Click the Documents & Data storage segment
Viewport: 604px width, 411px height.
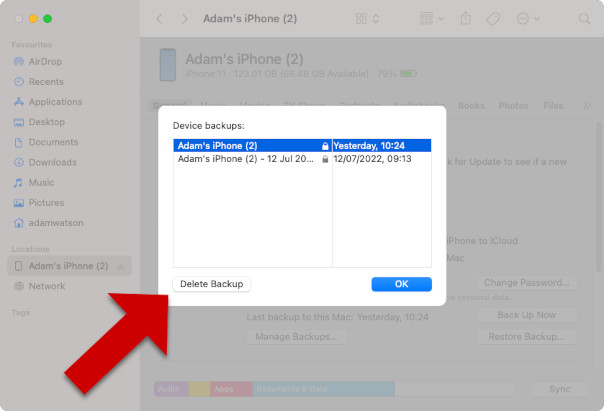point(324,389)
